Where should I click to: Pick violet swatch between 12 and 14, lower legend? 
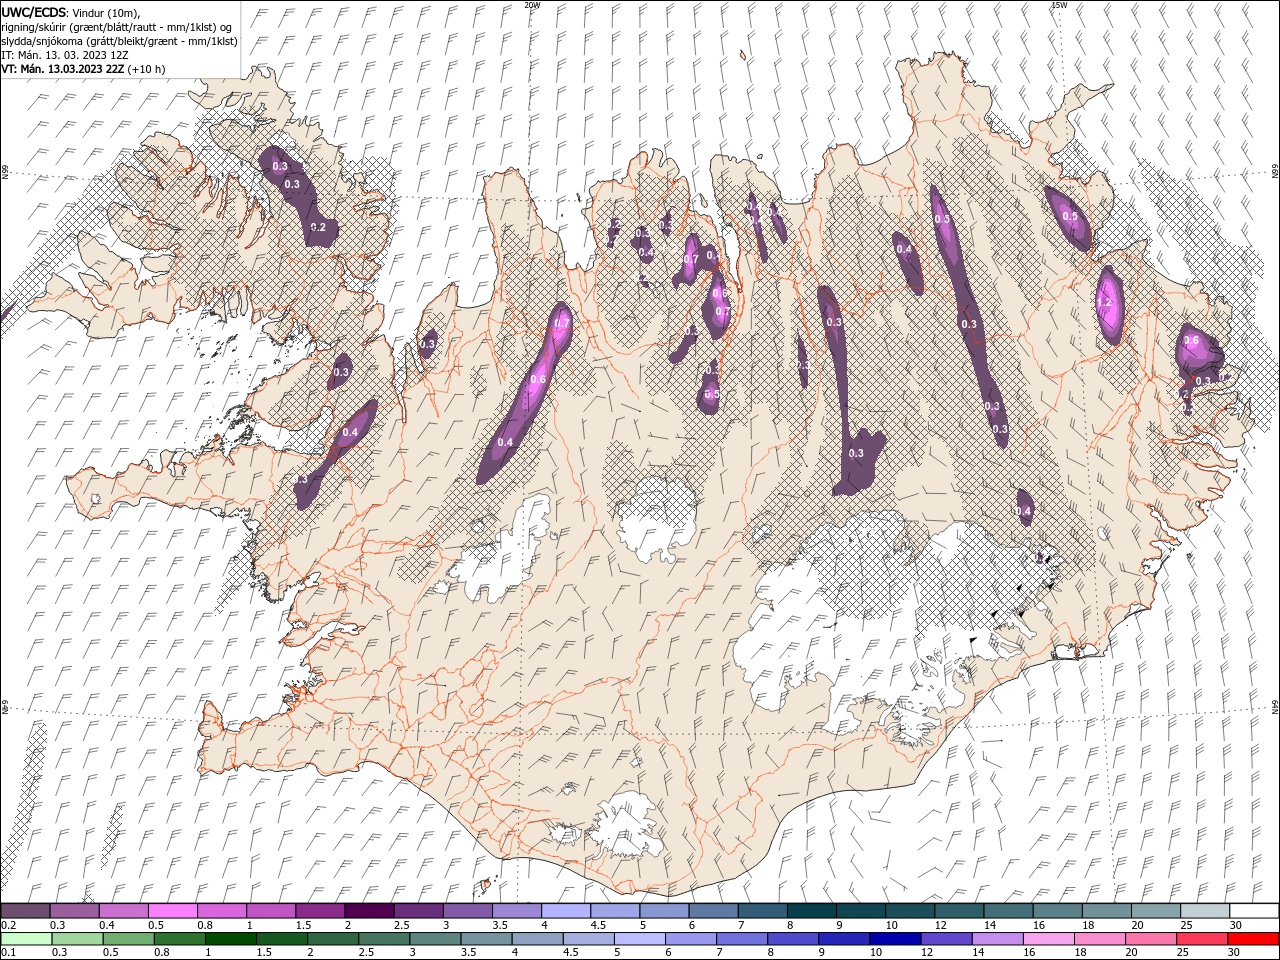[945, 939]
